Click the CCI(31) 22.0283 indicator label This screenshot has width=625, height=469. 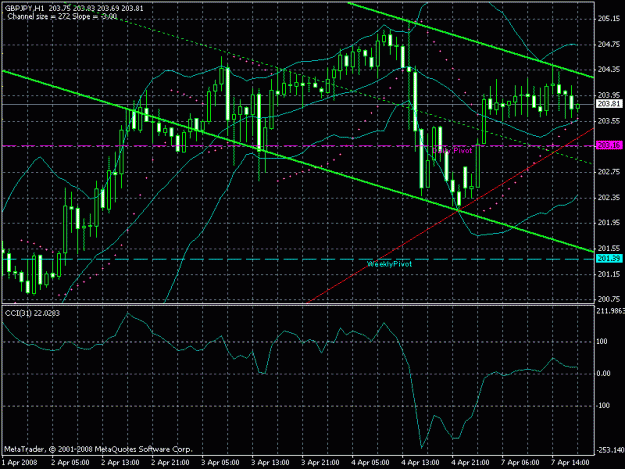[32, 313]
